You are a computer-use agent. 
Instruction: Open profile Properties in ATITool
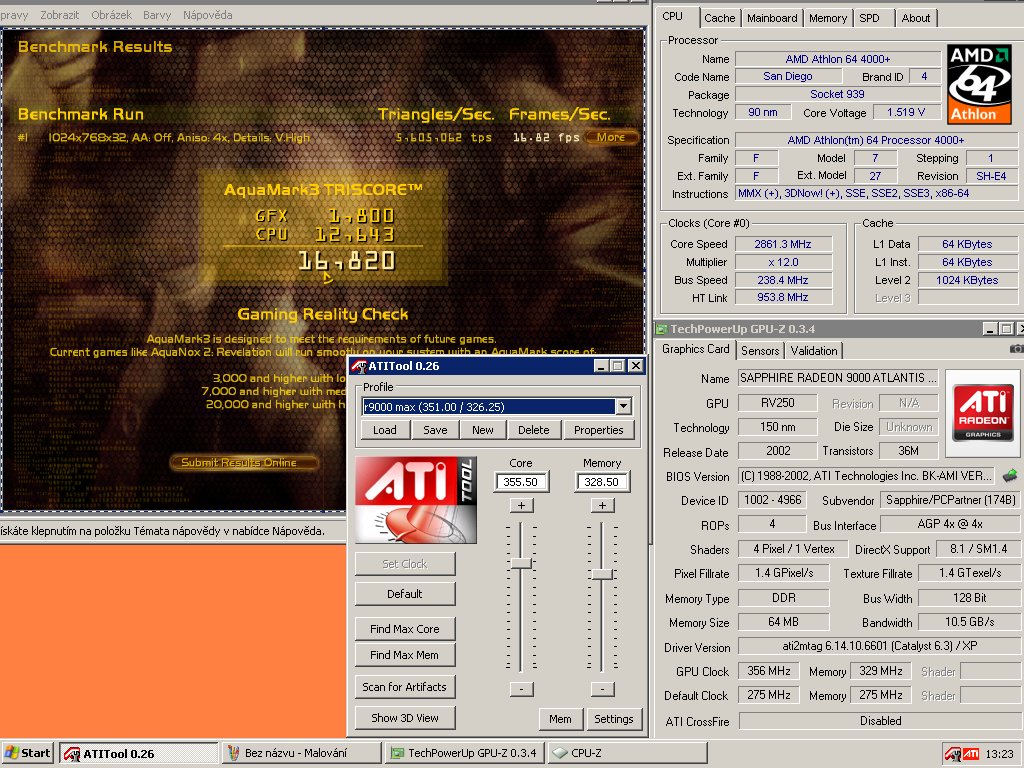[598, 430]
